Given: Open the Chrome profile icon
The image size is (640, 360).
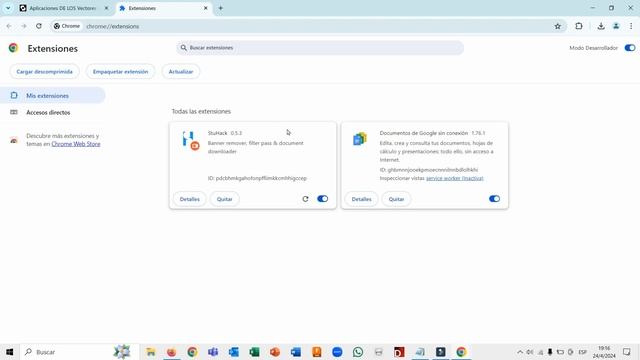Looking at the screenshot, I should (616, 26).
